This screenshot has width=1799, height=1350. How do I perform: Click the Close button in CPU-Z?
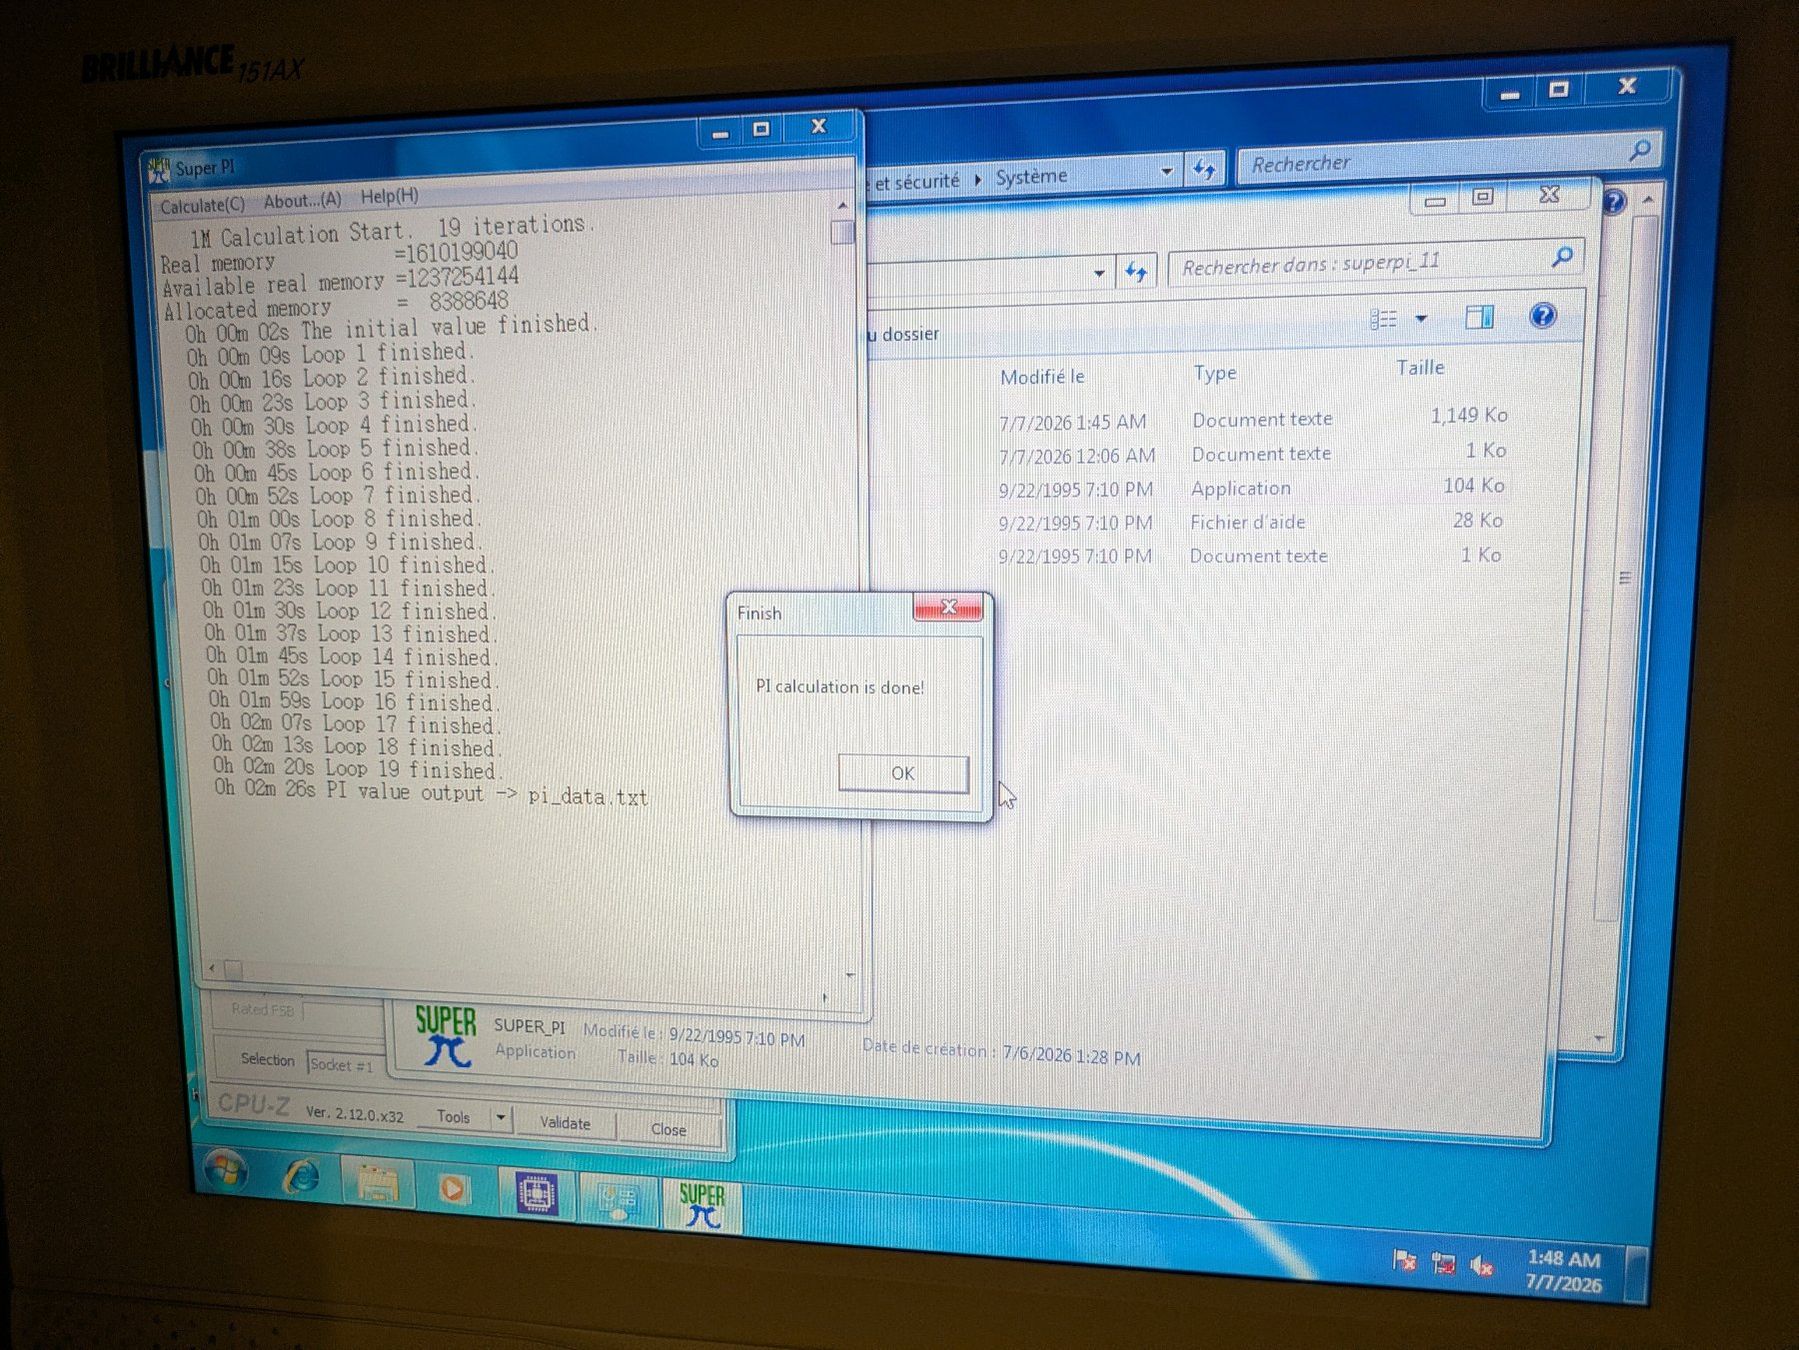pyautogui.click(x=668, y=1129)
